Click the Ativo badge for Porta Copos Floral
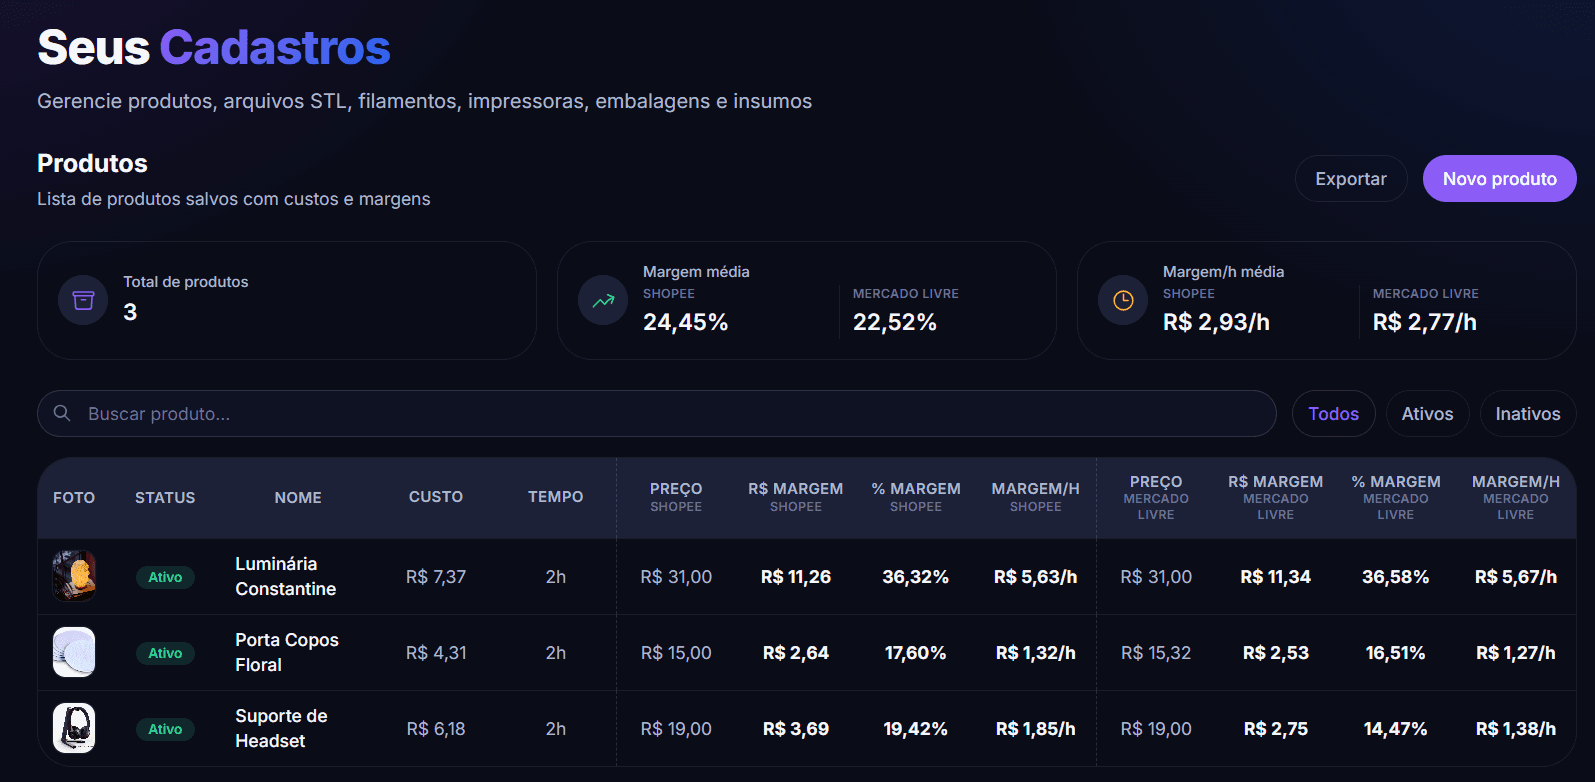The height and width of the screenshot is (782, 1595). pos(165,653)
